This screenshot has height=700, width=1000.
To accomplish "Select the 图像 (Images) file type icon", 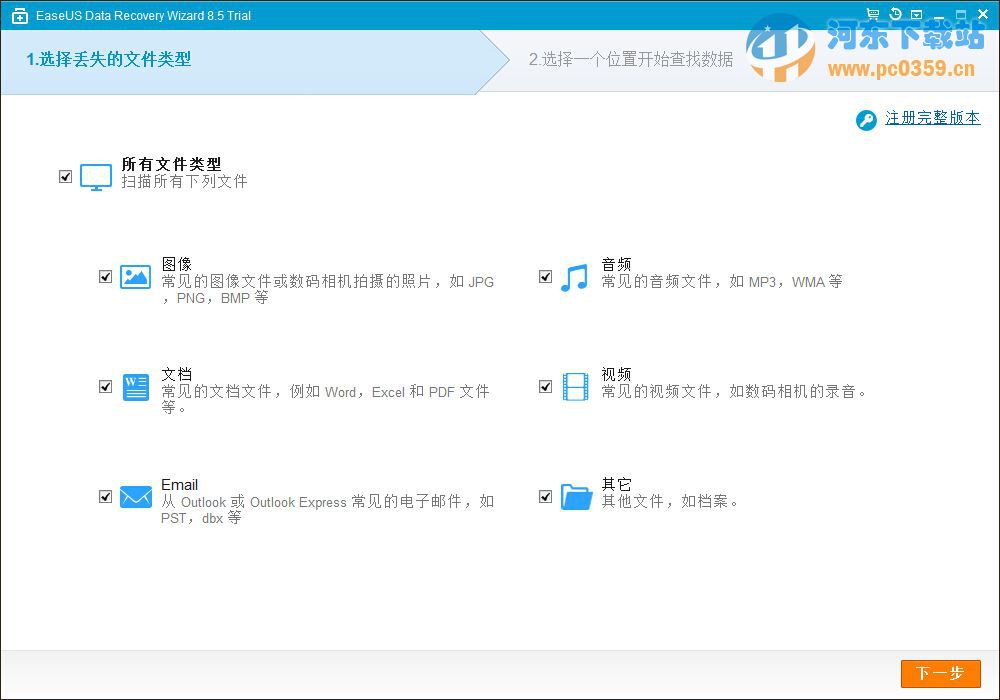I will click(135, 277).
